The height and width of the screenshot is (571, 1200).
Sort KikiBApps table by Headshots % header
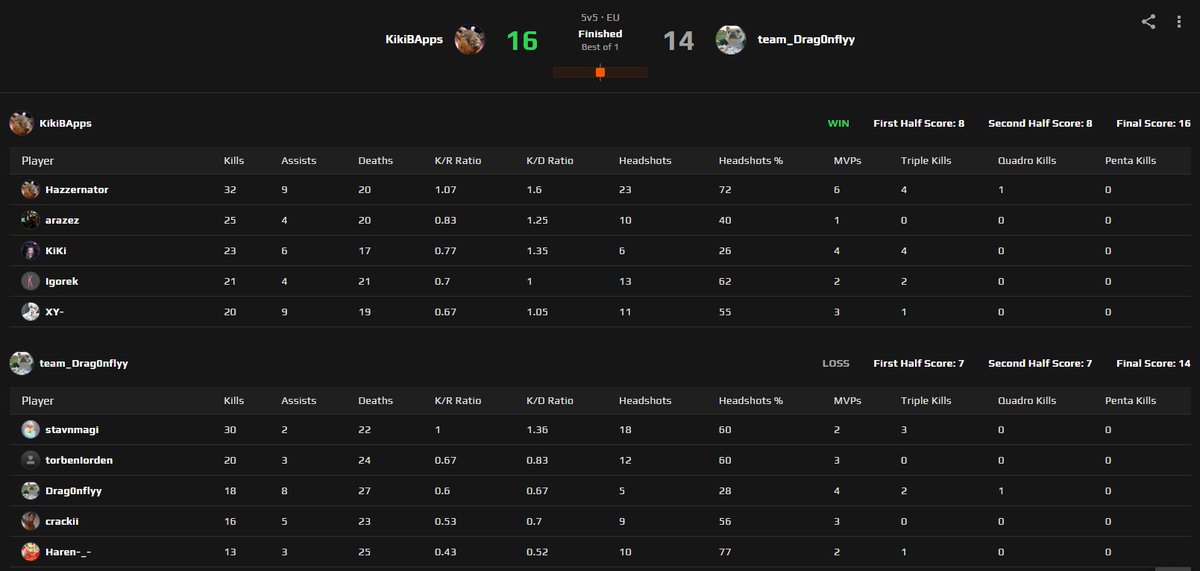pyautogui.click(x=750, y=160)
